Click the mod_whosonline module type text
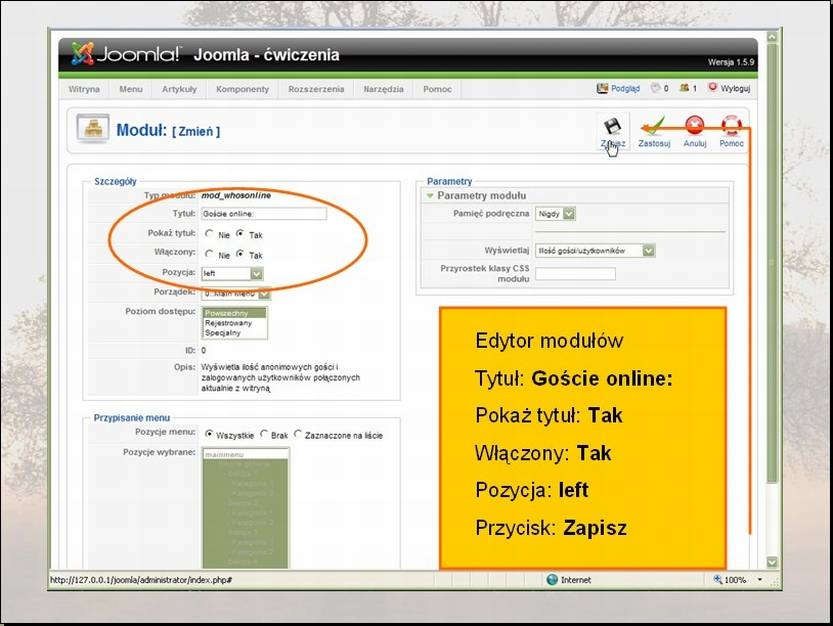Image resolution: width=833 pixels, height=626 pixels. pyautogui.click(x=236, y=195)
